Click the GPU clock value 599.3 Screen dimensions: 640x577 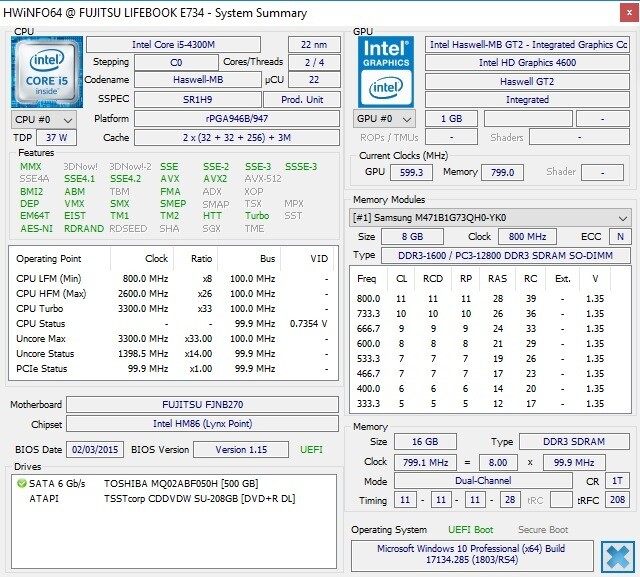tap(411, 172)
